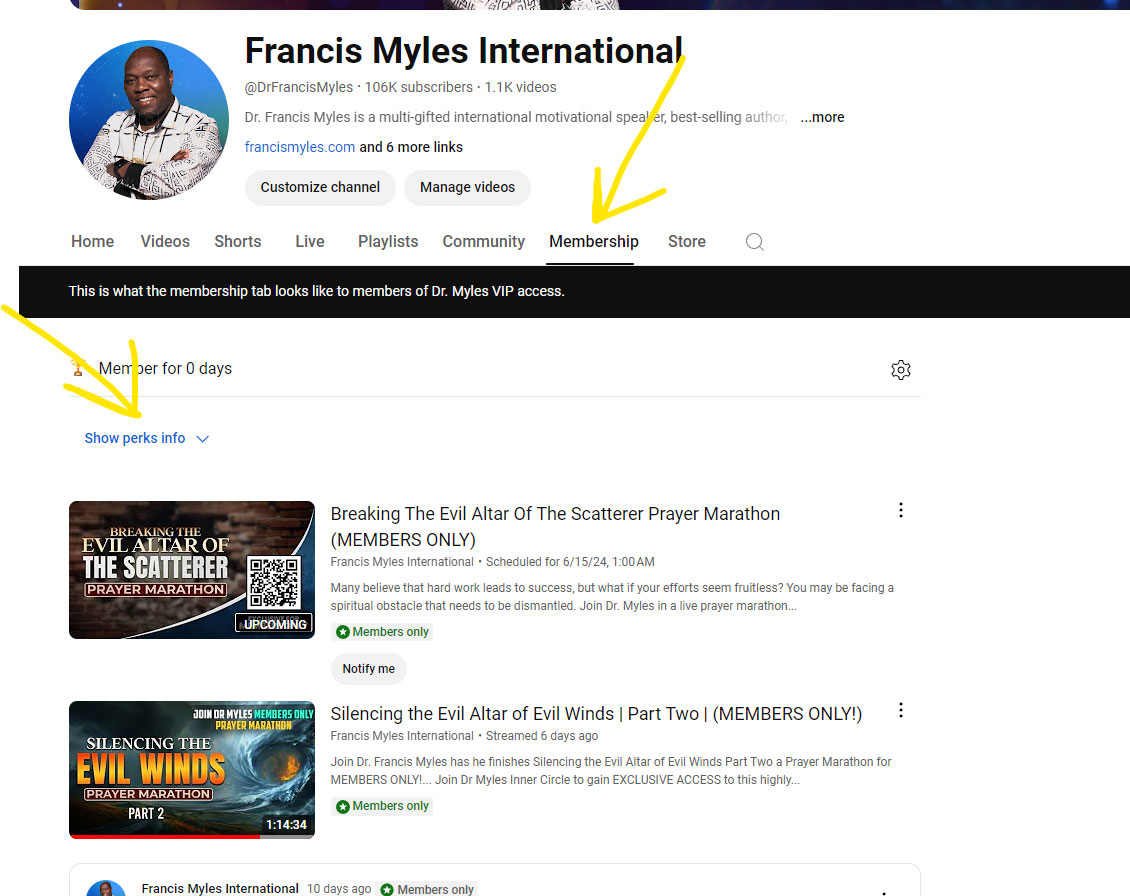This screenshot has width=1130, height=896.
Task: Switch to the Community tab
Action: (x=484, y=241)
